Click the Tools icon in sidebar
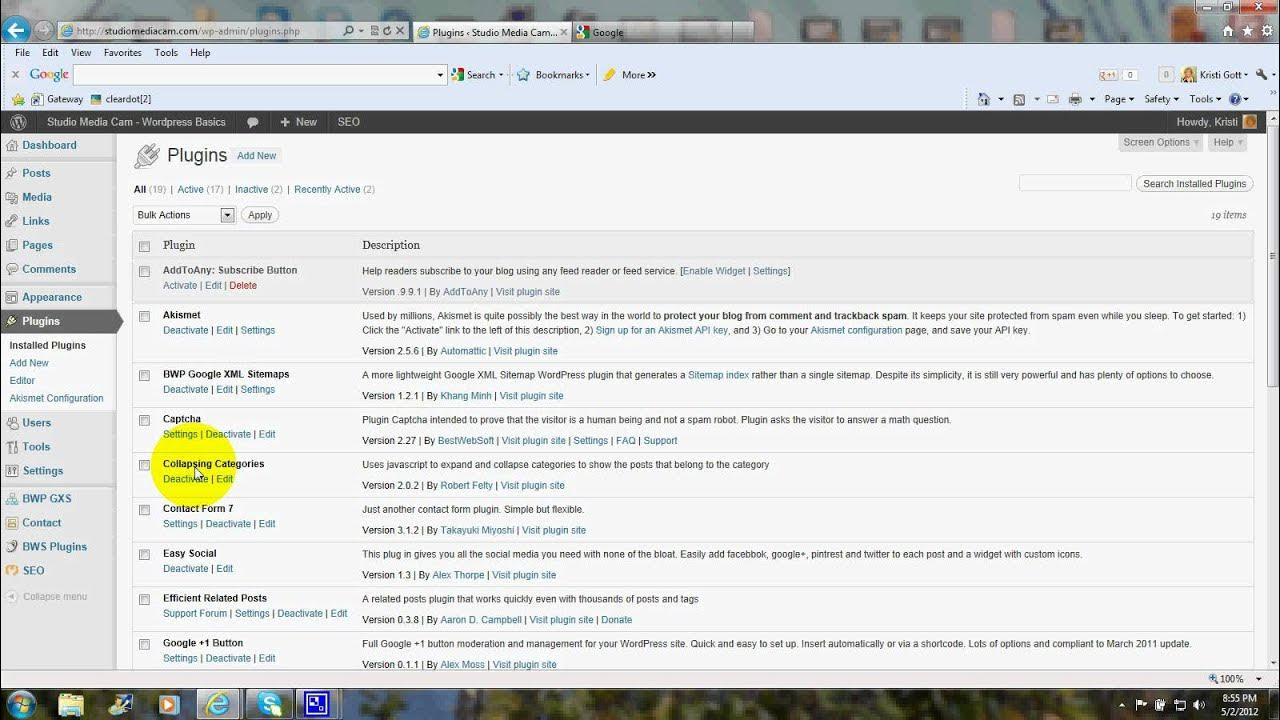1280x720 pixels. pyautogui.click(x=12, y=447)
